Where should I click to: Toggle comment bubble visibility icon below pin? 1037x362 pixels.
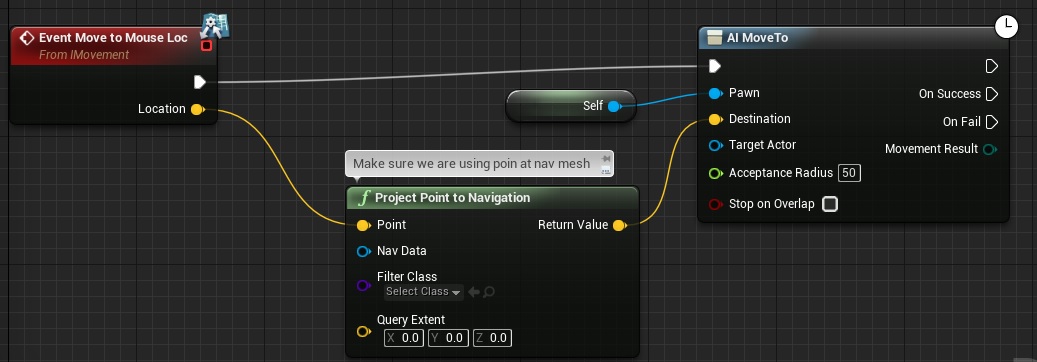(x=605, y=171)
